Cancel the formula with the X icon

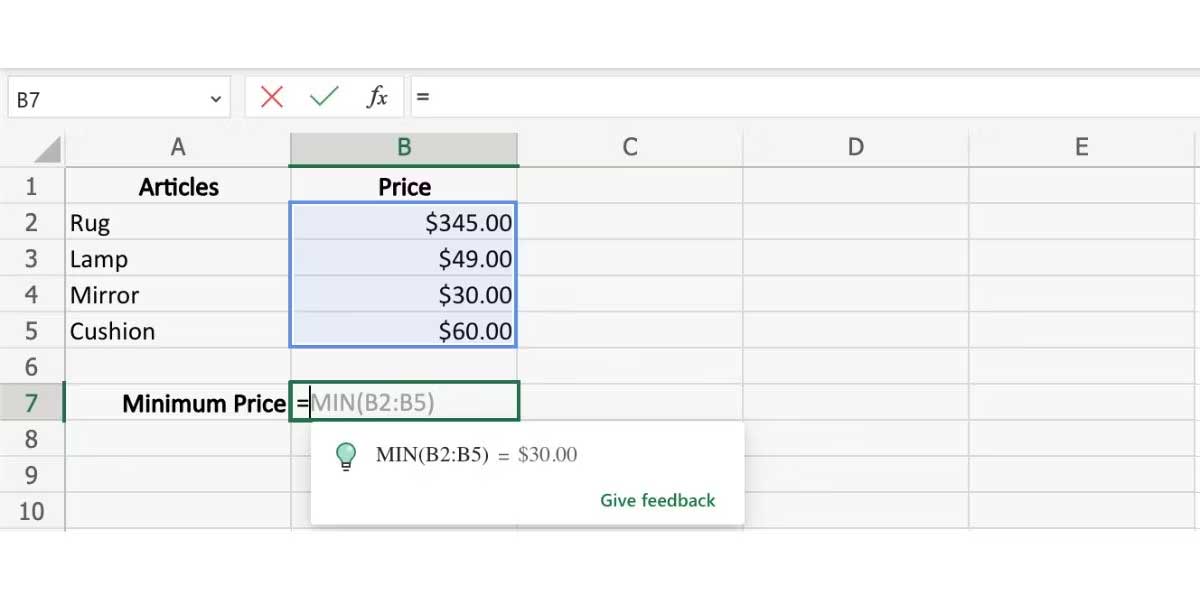click(271, 96)
